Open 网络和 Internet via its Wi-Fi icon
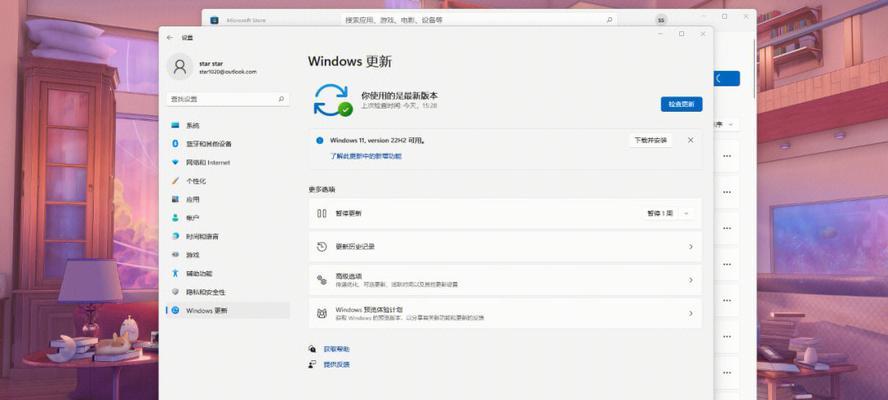 pos(176,163)
